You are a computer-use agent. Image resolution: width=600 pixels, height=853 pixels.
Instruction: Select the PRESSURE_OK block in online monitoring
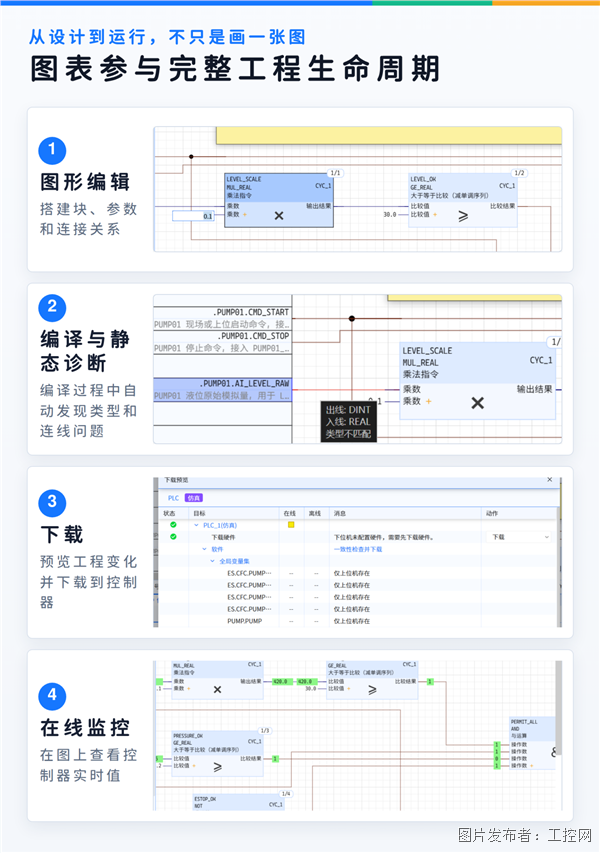[x=218, y=753]
